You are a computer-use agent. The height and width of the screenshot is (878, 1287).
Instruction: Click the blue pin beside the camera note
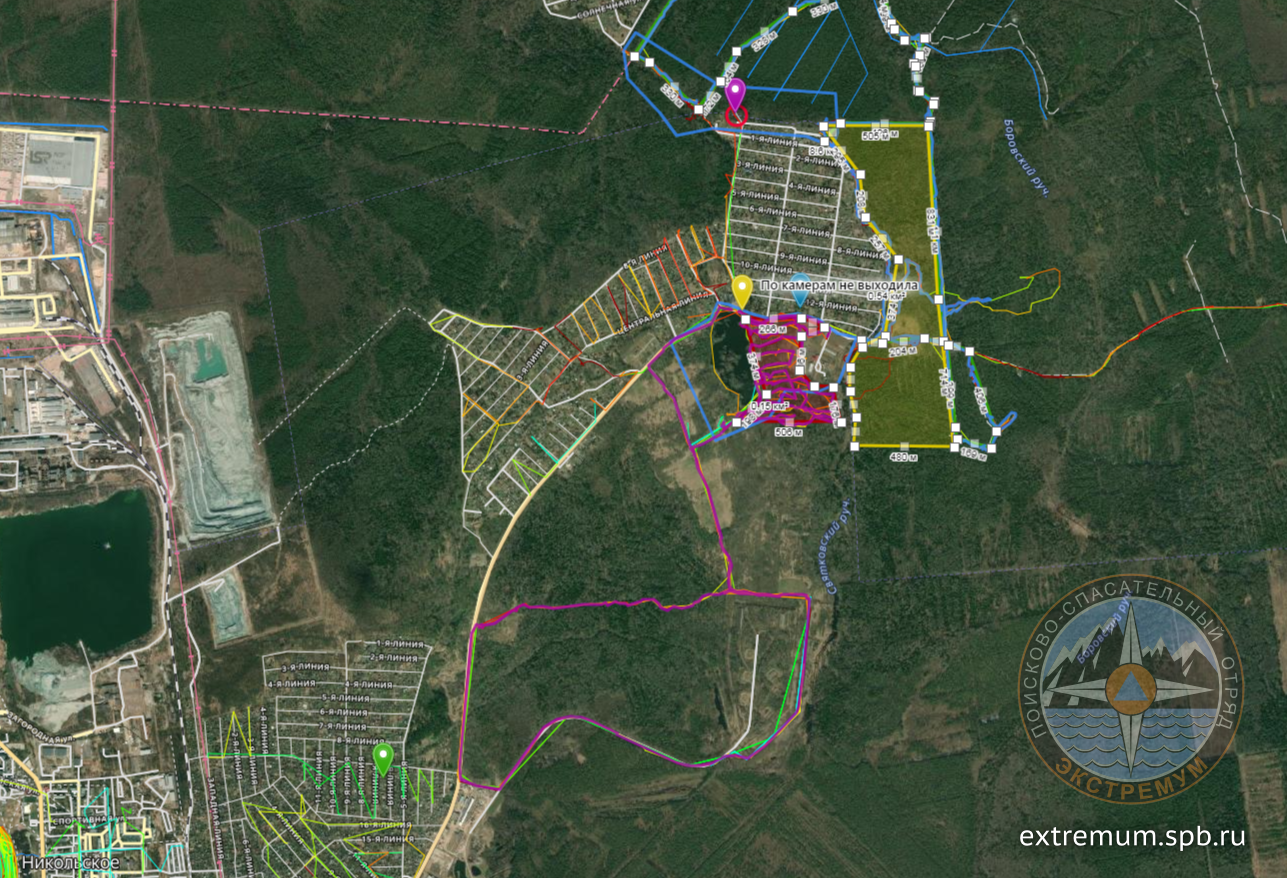[801, 285]
